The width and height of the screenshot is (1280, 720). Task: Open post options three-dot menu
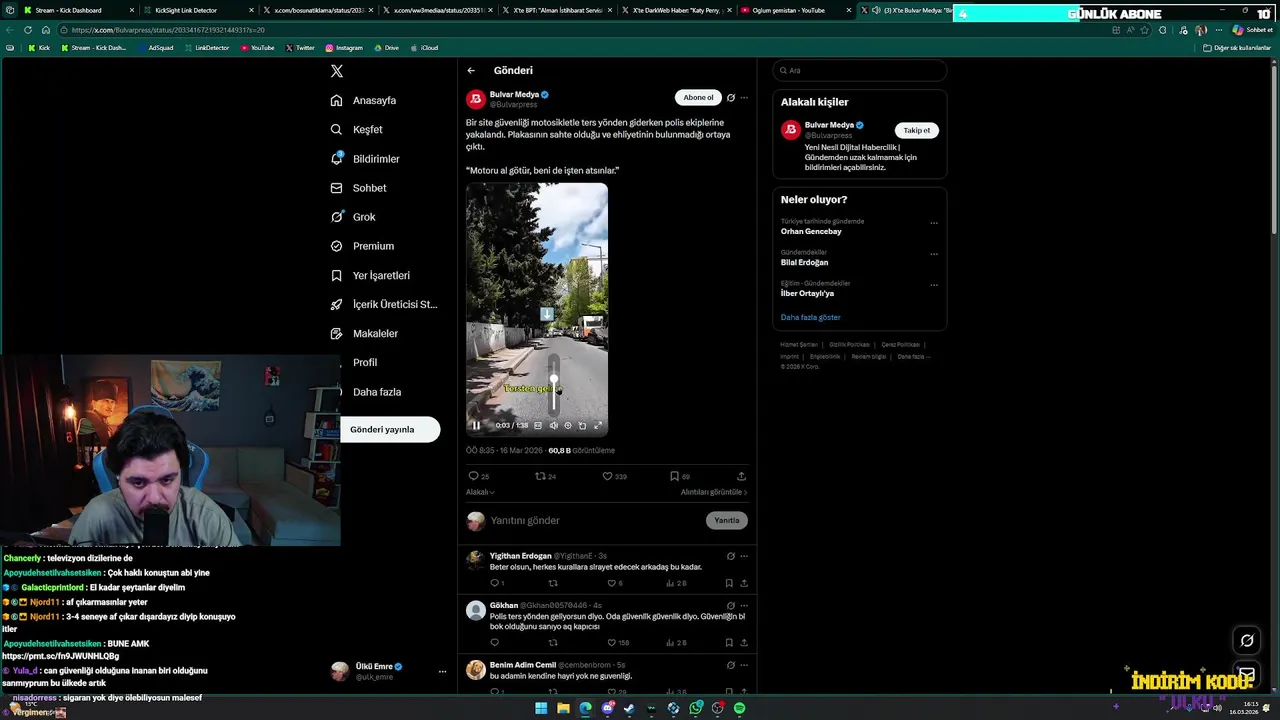[x=744, y=98]
